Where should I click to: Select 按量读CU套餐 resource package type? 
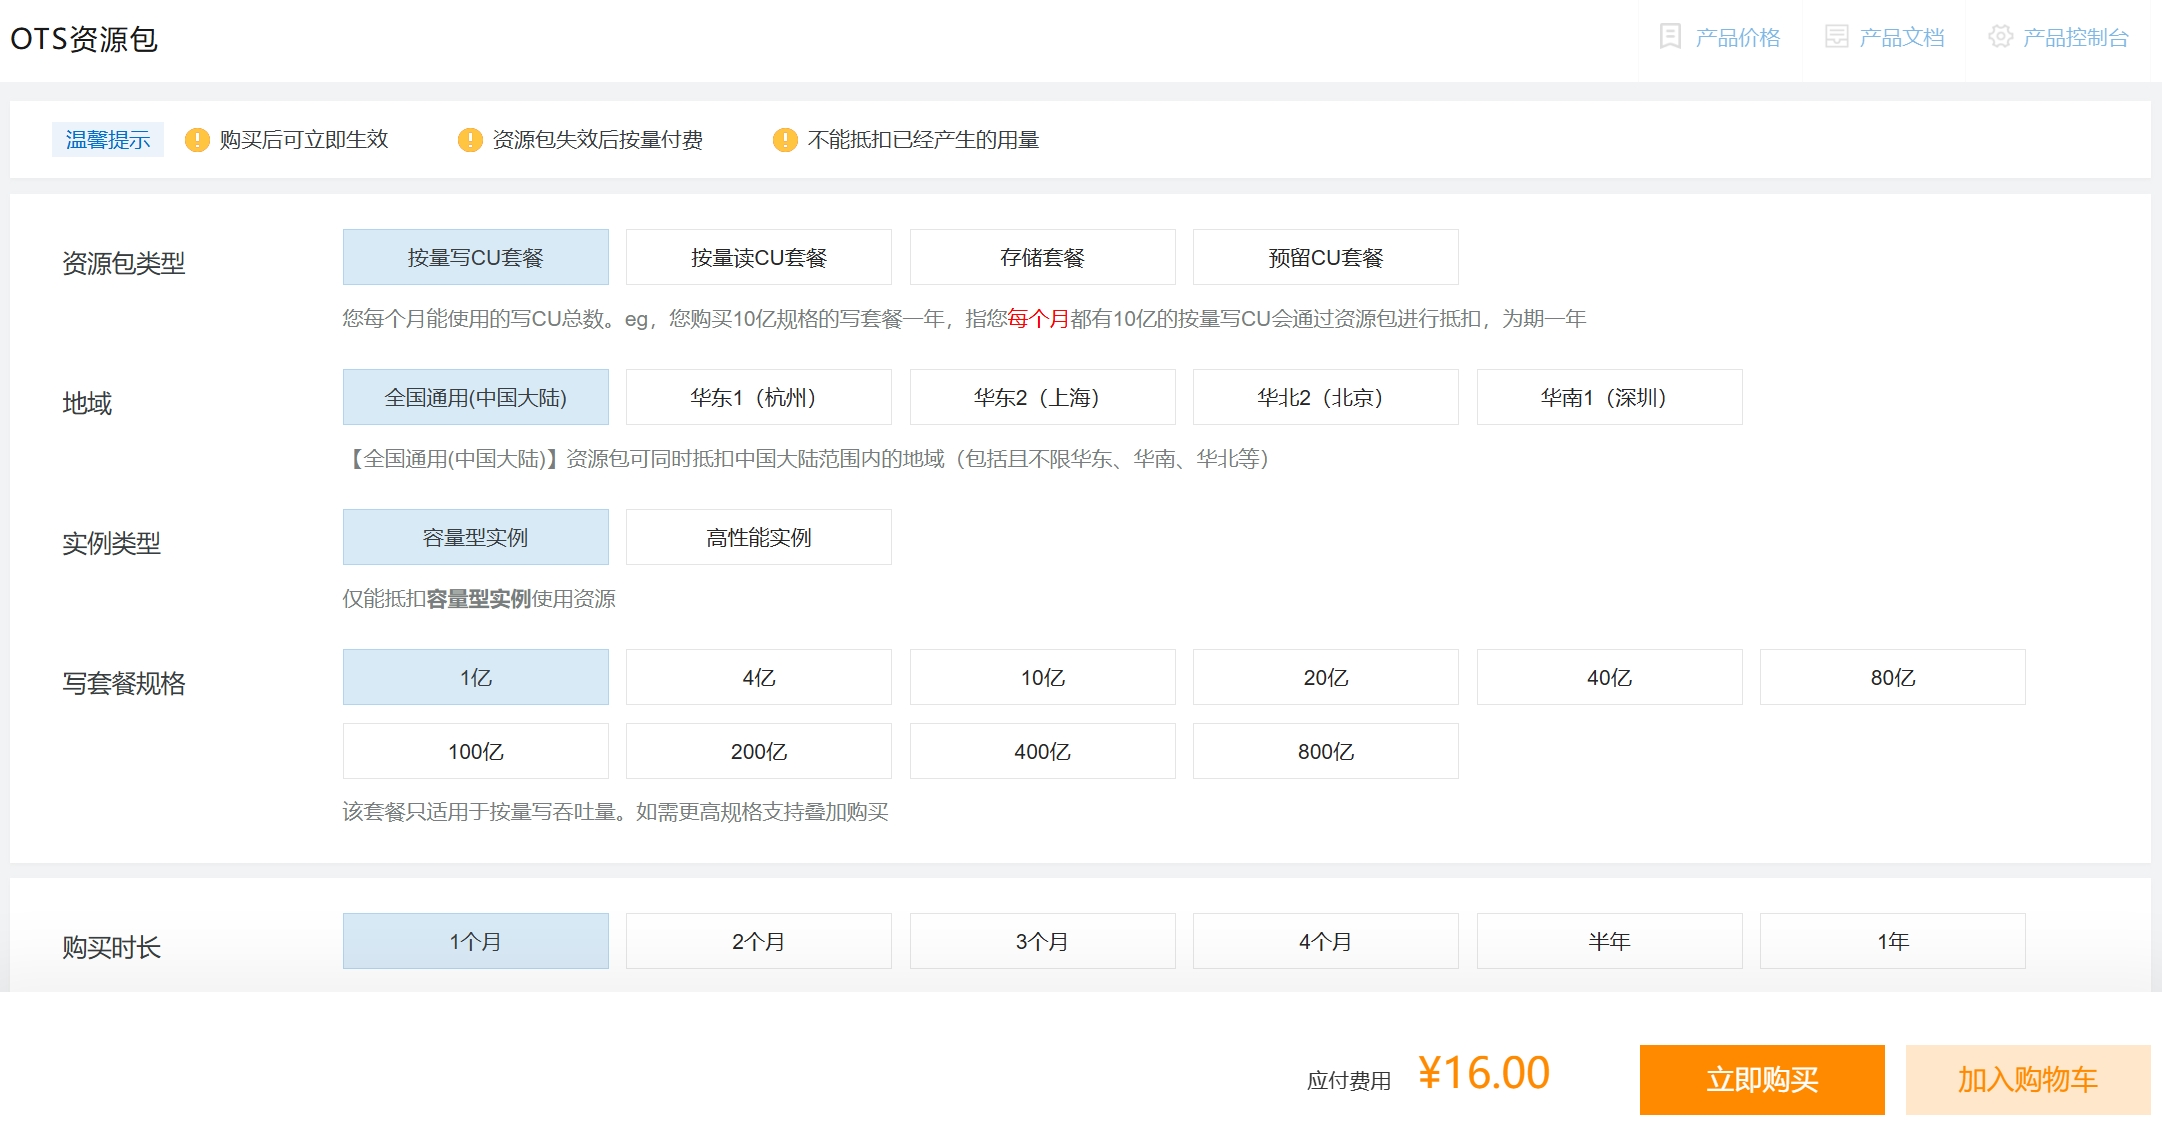(x=759, y=257)
